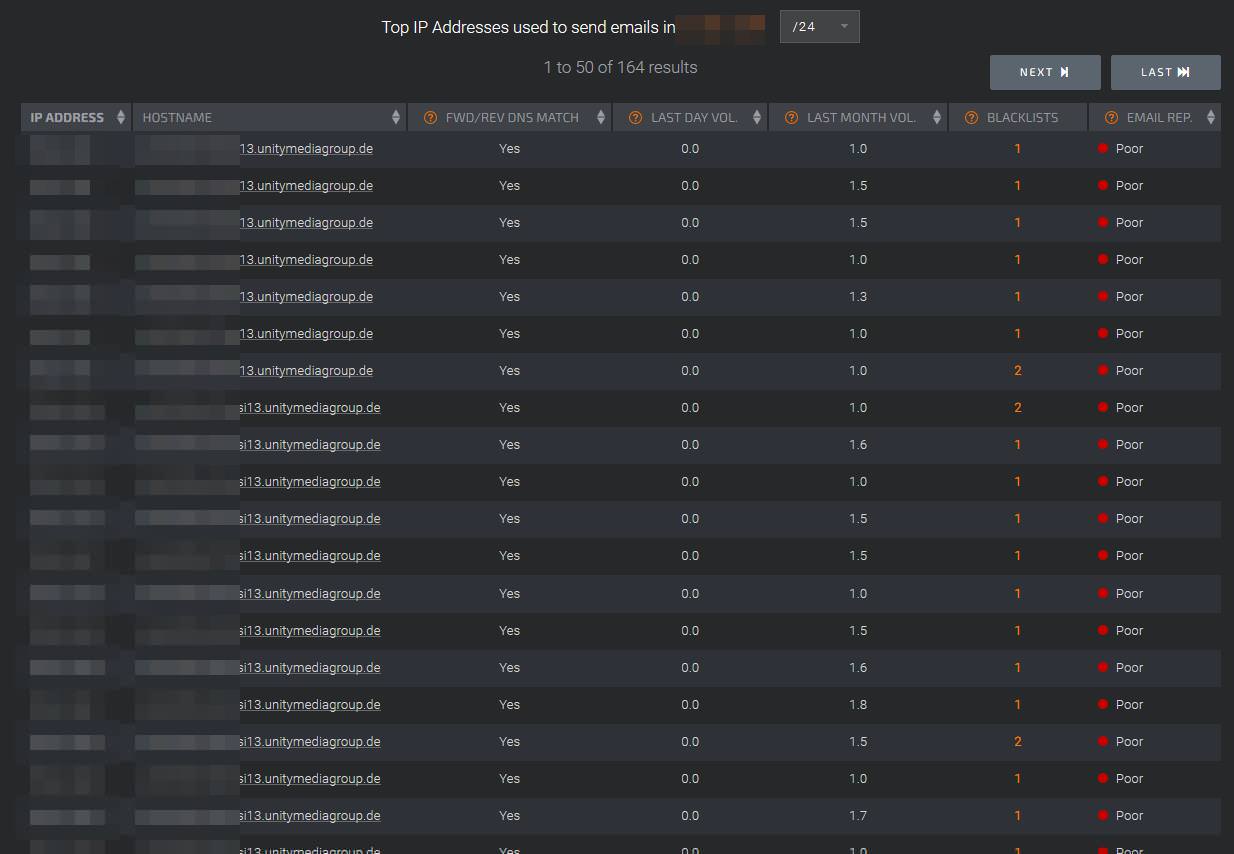Click sort arrows in IP Address header
Image resolution: width=1234 pixels, height=854 pixels.
pos(121,118)
